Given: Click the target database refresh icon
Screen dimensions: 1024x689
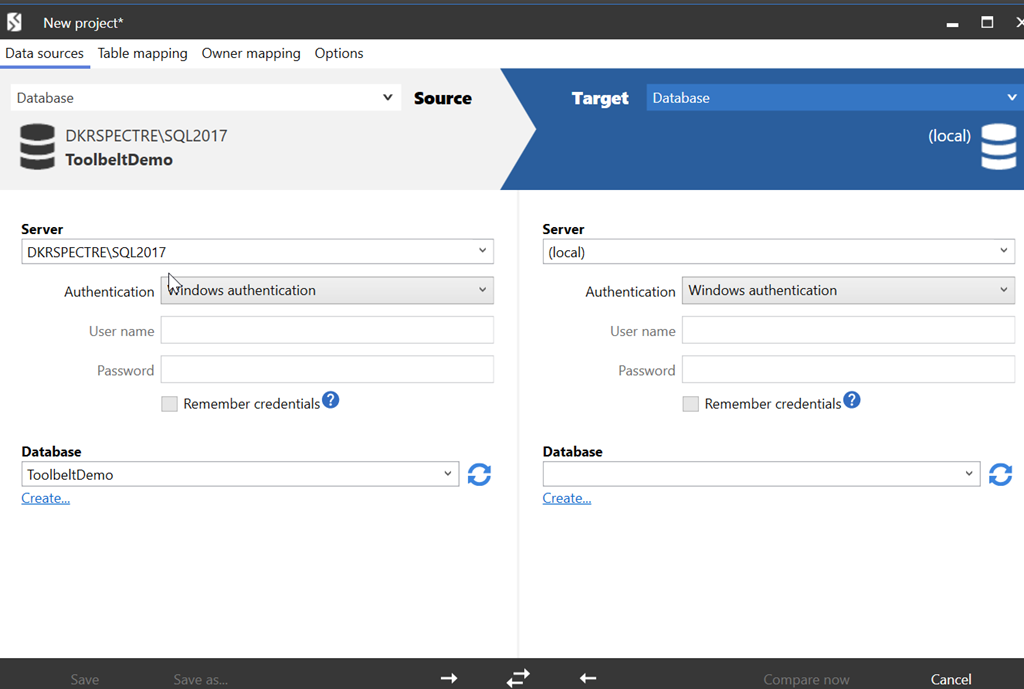Looking at the screenshot, I should [x=1000, y=475].
